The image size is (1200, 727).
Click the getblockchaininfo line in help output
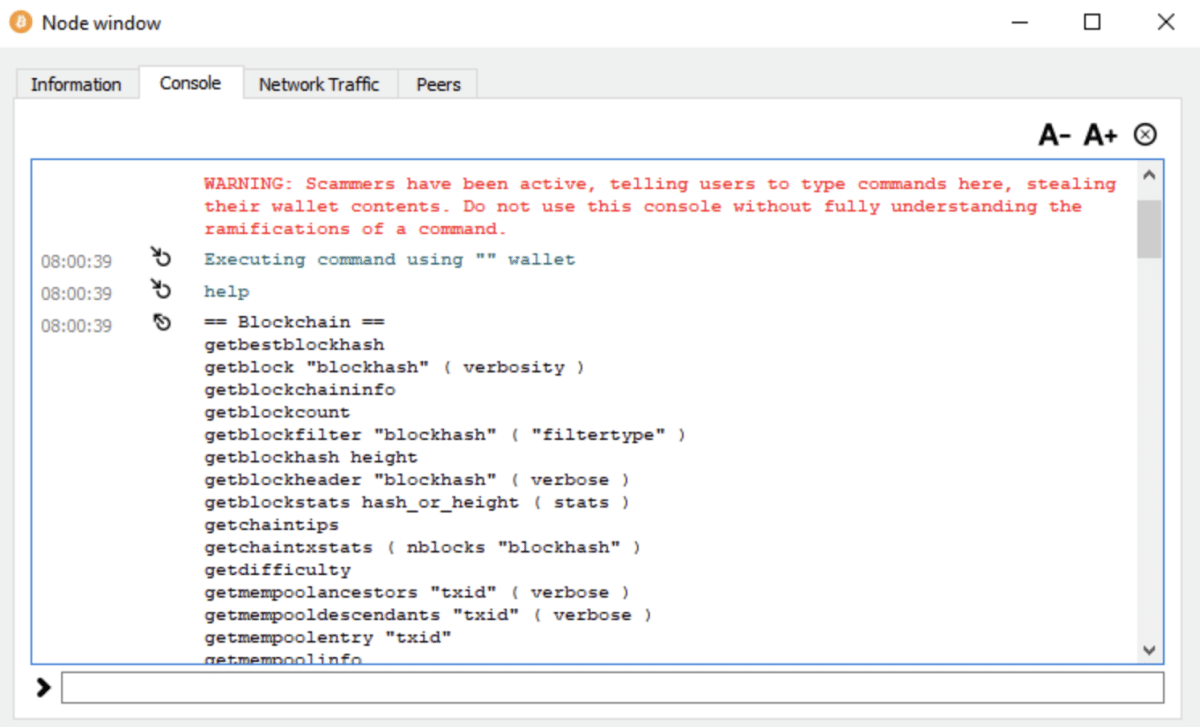click(300, 390)
